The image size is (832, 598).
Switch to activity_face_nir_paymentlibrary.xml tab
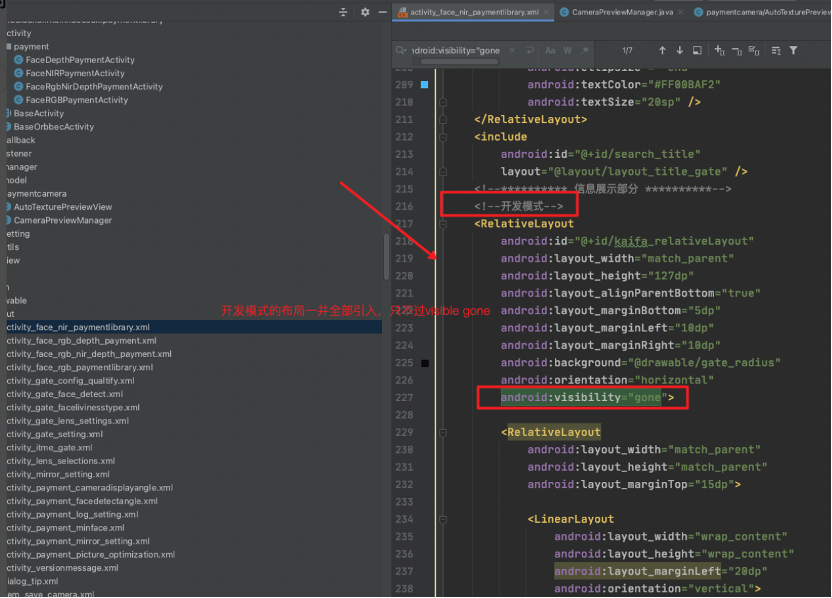[x=473, y=12]
